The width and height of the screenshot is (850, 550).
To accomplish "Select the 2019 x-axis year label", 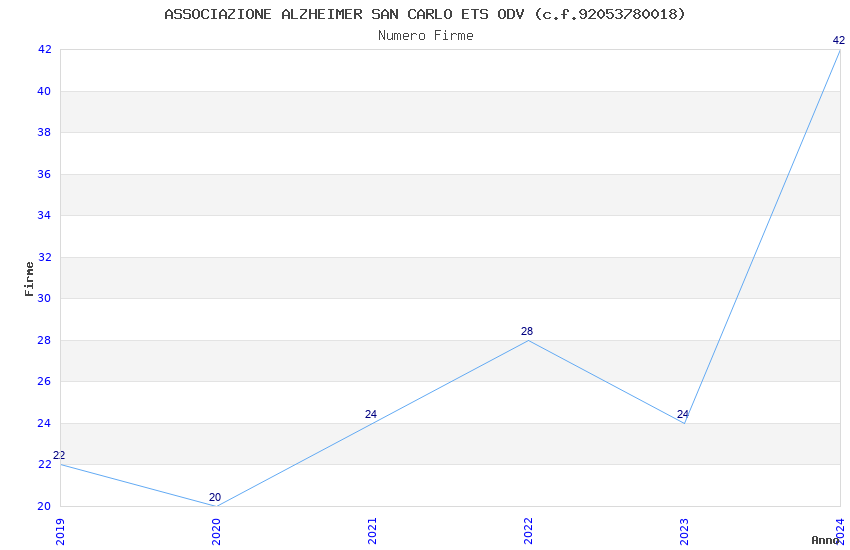I will pyautogui.click(x=60, y=531).
